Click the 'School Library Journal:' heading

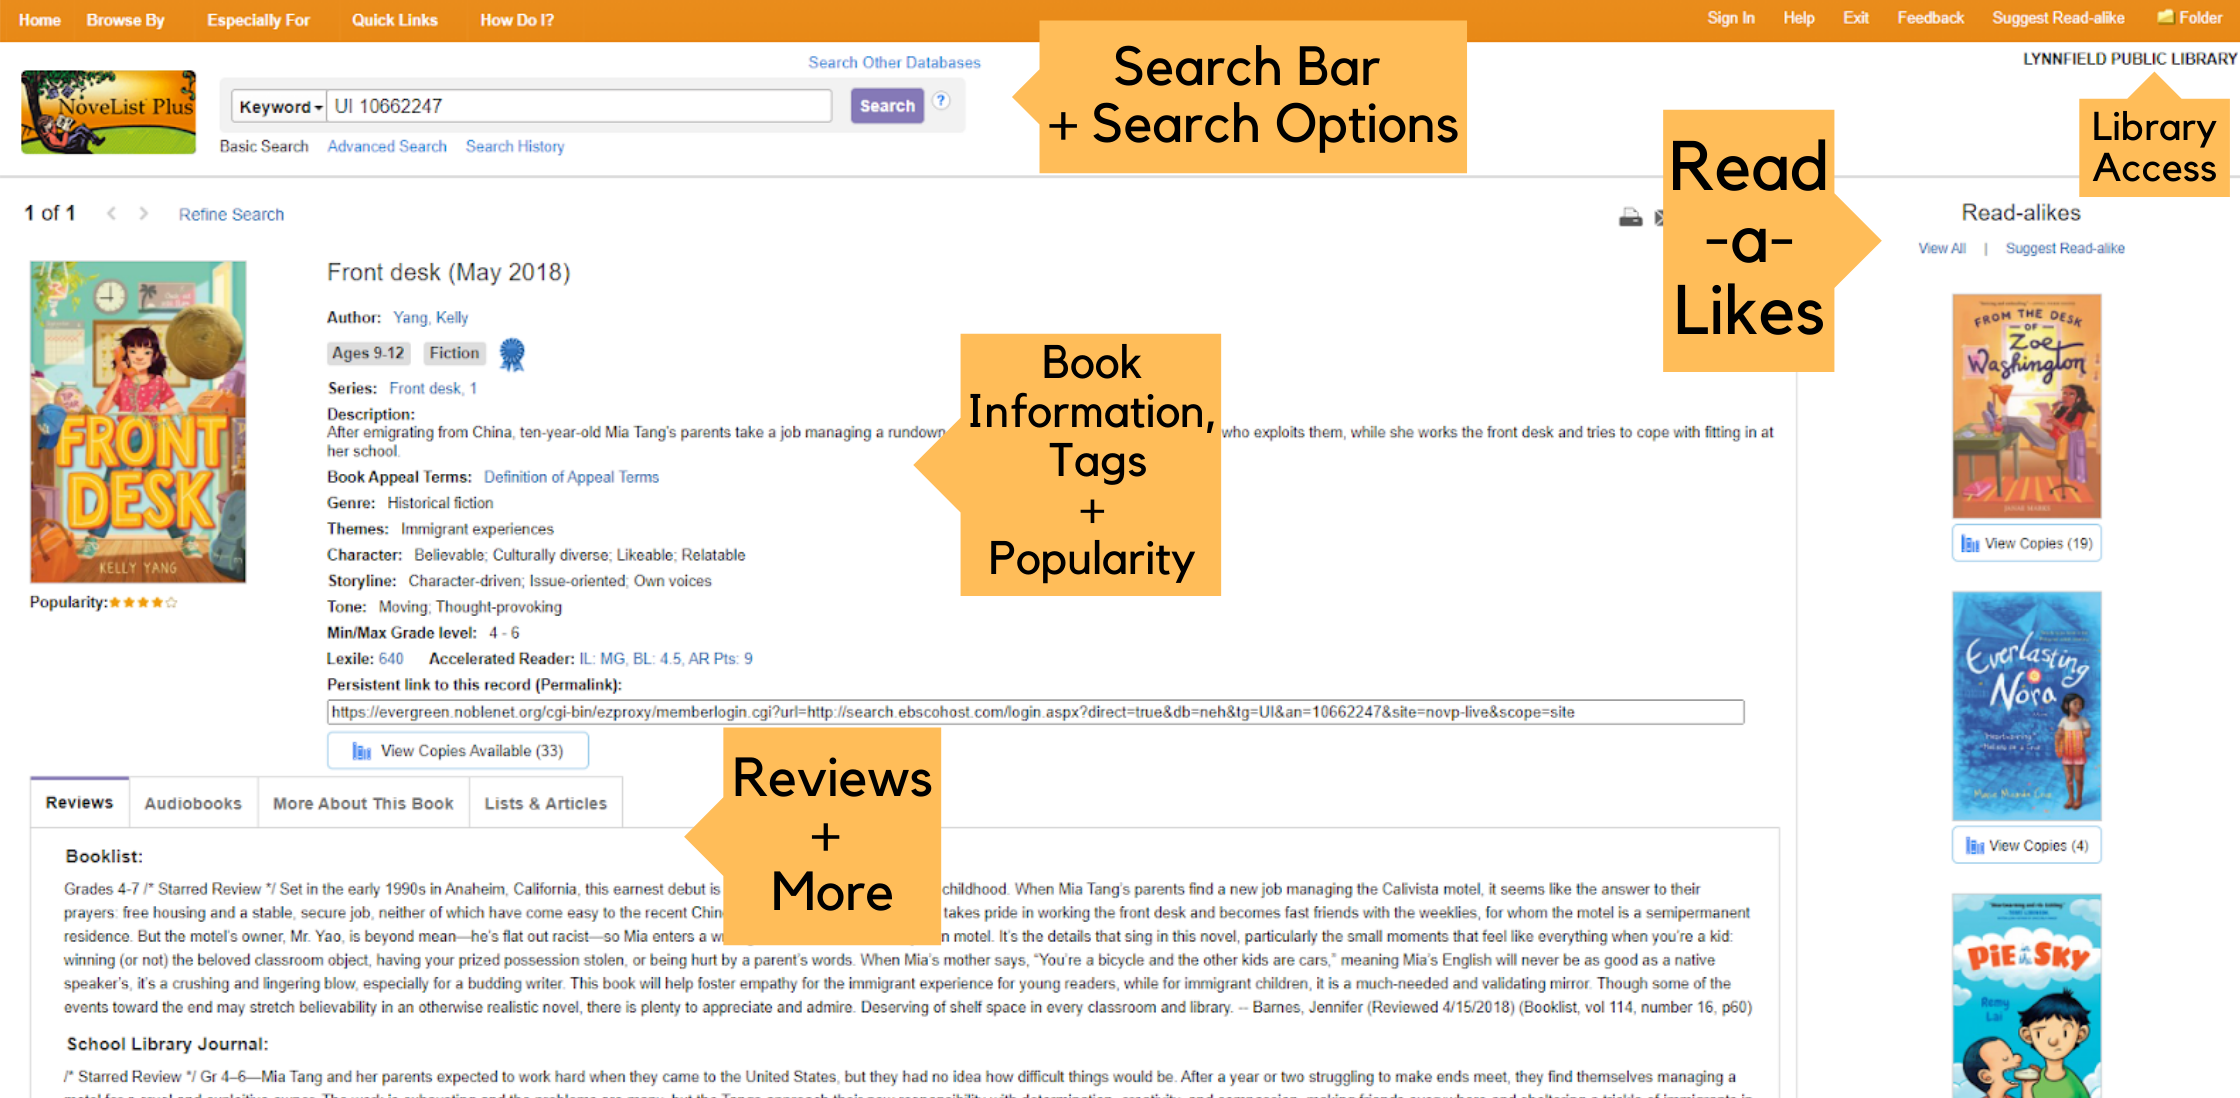click(x=167, y=1044)
